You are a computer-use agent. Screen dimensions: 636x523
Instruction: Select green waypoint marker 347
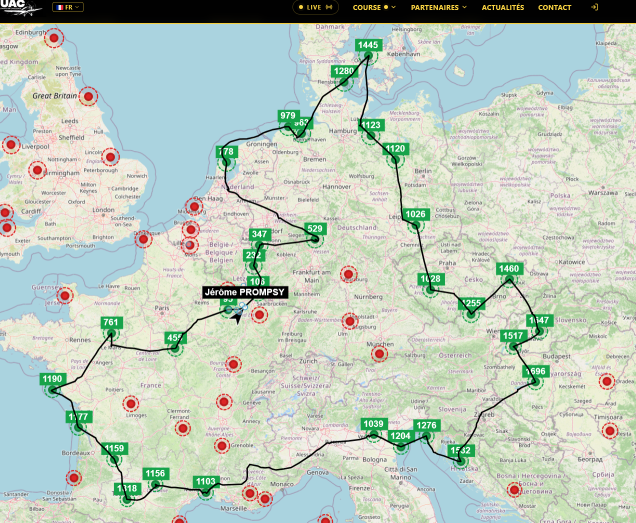point(260,234)
